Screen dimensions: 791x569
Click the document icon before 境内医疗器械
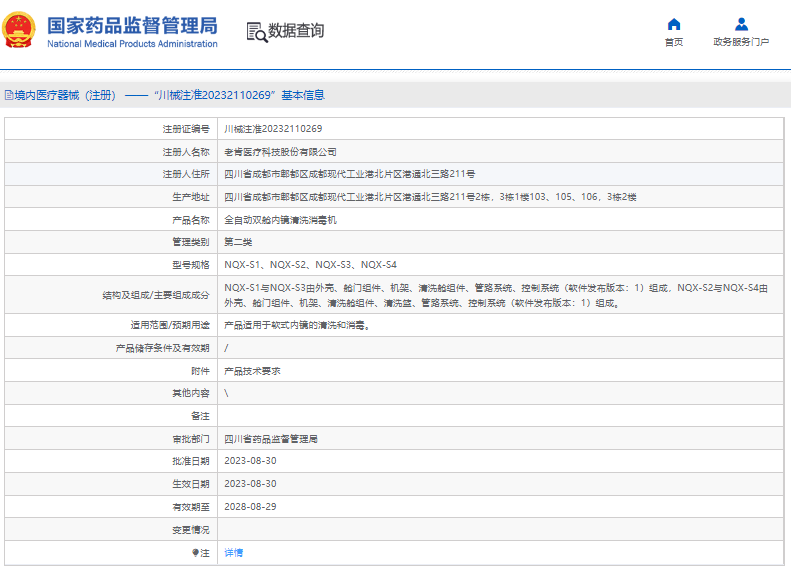9,95
